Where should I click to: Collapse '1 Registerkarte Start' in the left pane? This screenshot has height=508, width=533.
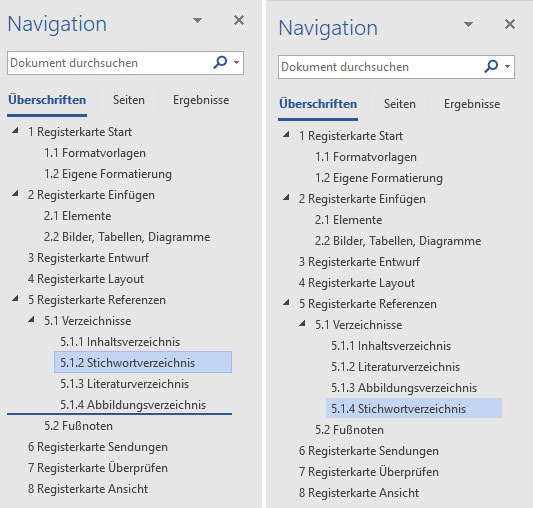coord(15,131)
